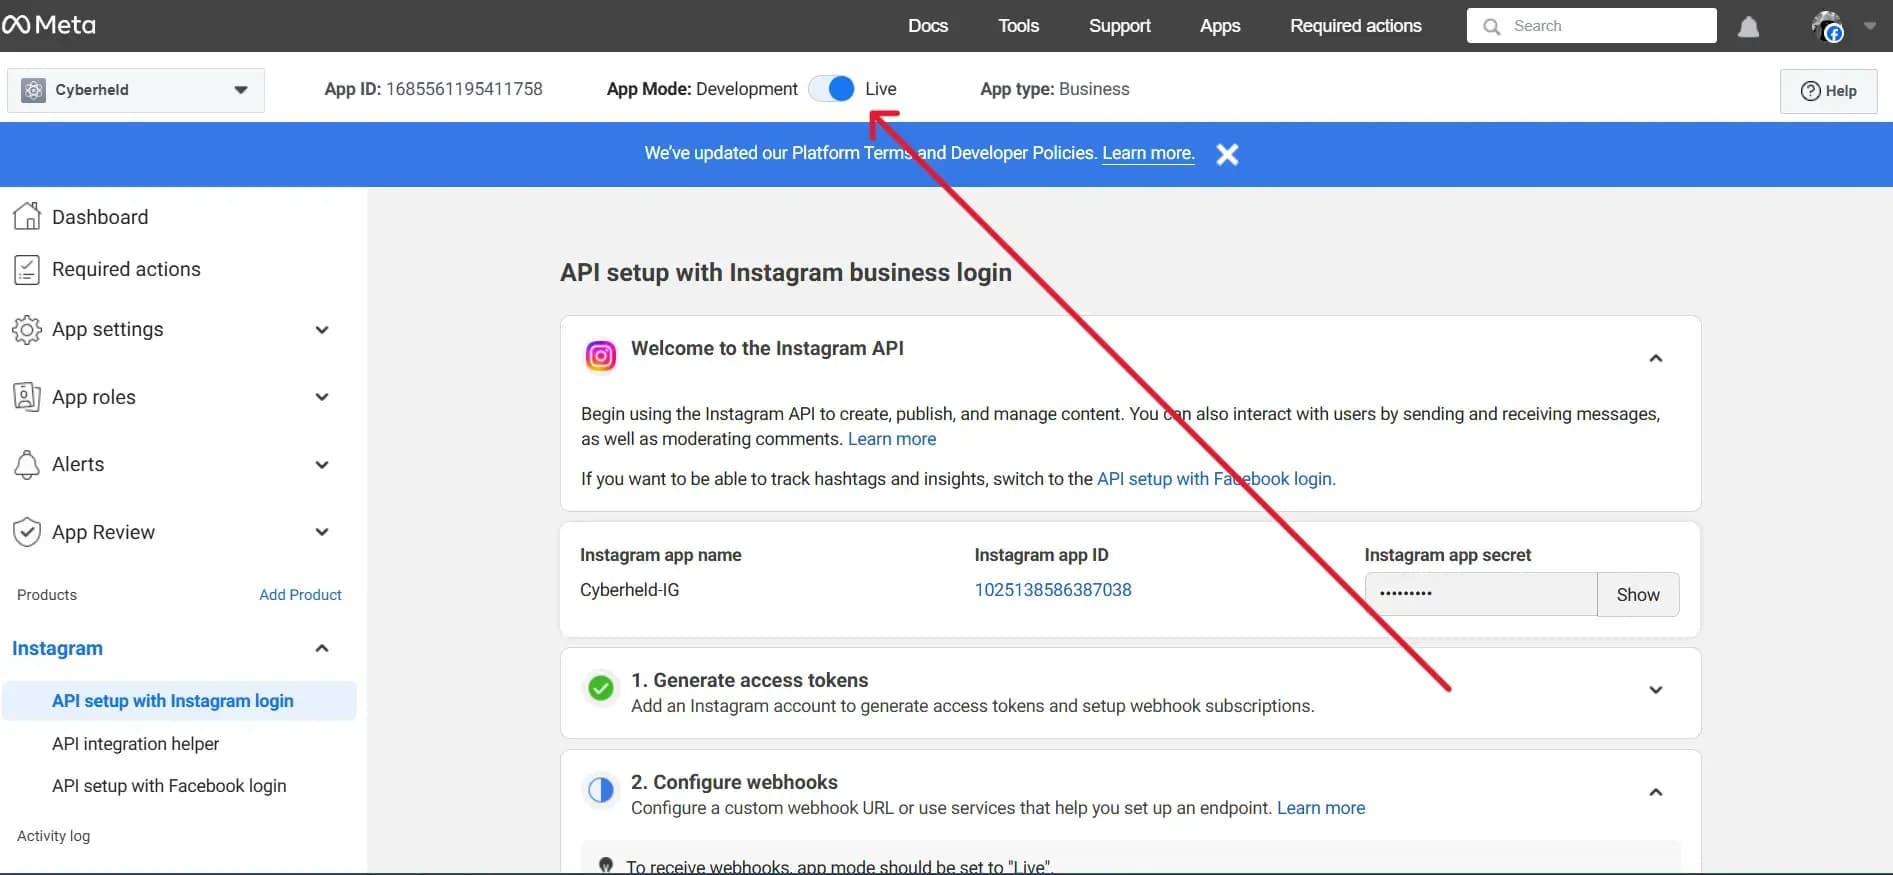The width and height of the screenshot is (1893, 875).
Task: Open the Tools menu
Action: pyautogui.click(x=1018, y=26)
